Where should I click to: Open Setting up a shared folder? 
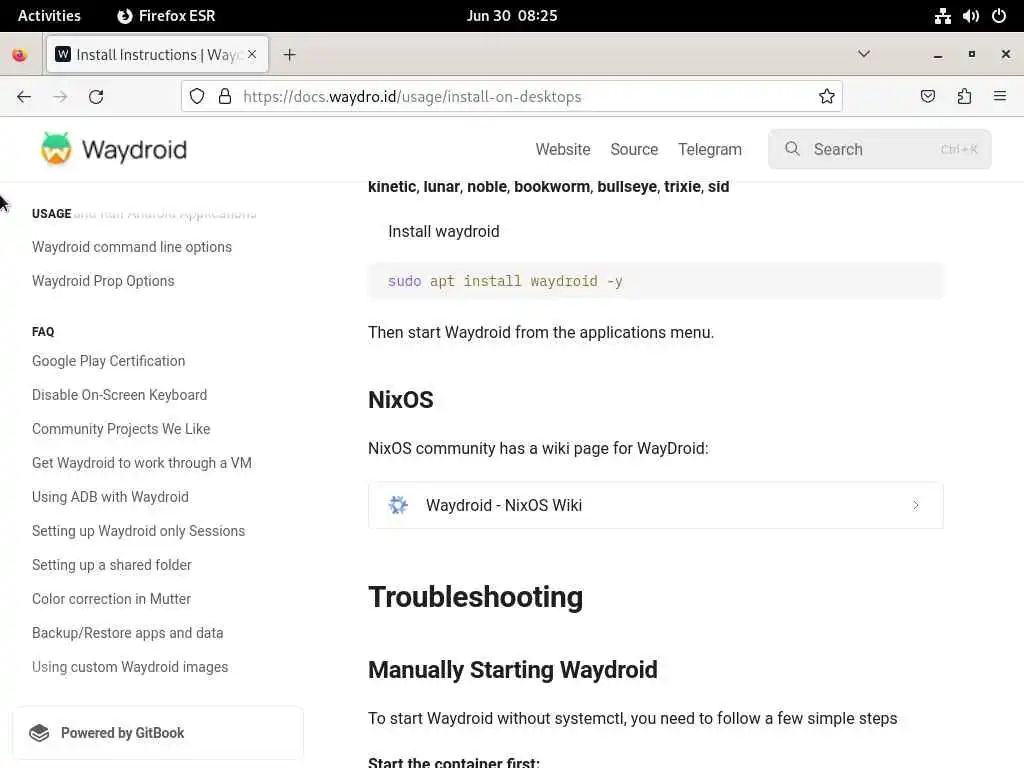(x=112, y=565)
